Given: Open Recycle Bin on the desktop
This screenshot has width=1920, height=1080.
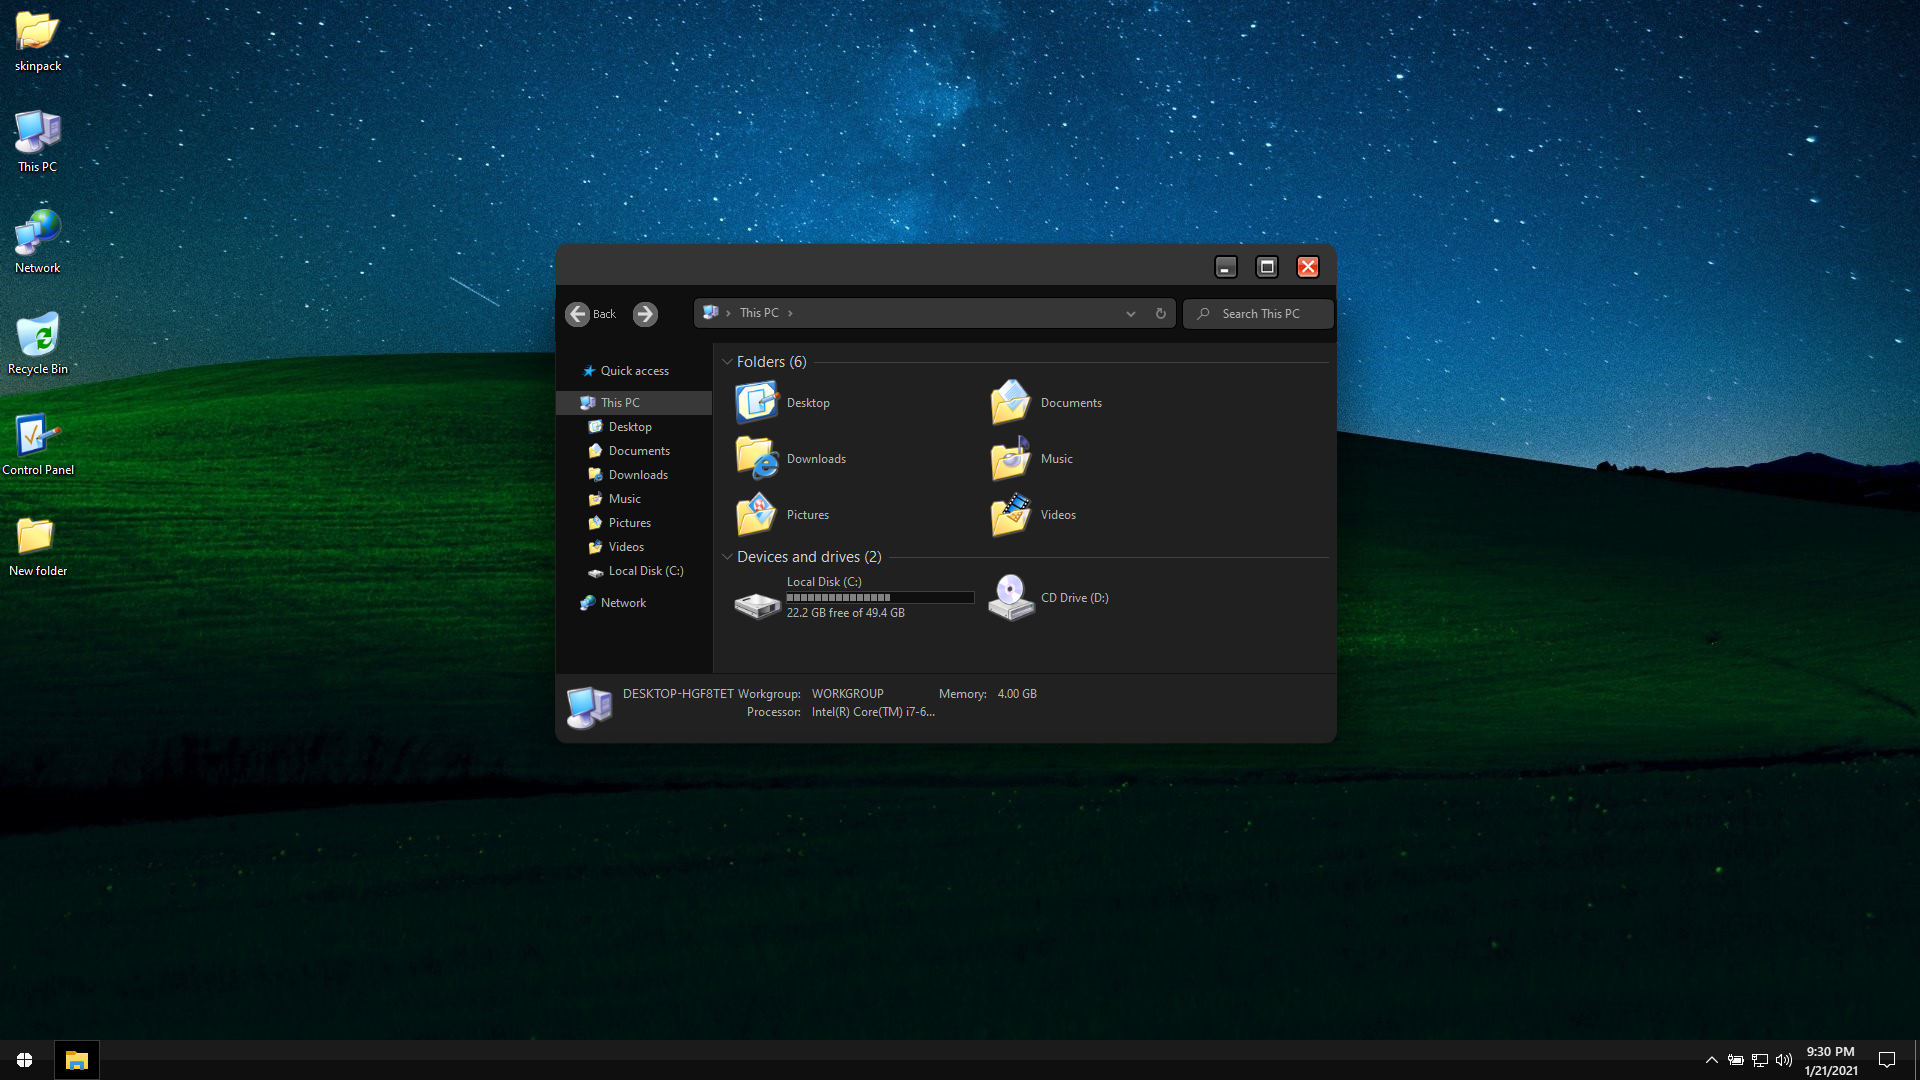Looking at the screenshot, I should (x=37, y=336).
